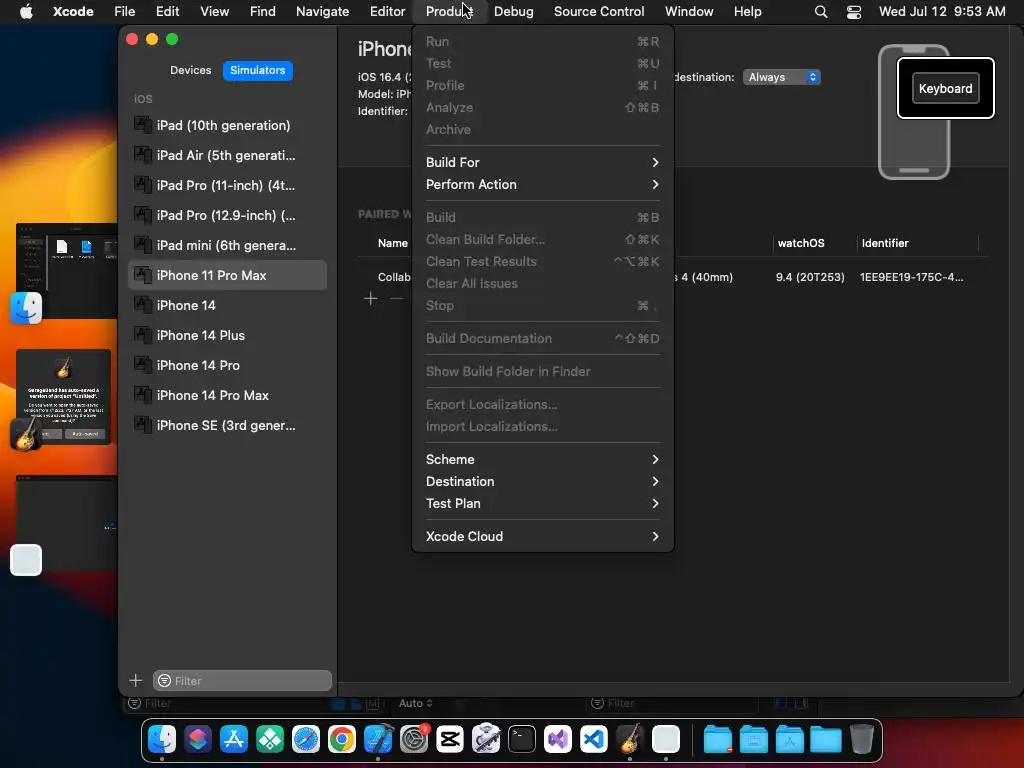
Task: Open Spotlight search in the menu bar
Action: click(821, 12)
